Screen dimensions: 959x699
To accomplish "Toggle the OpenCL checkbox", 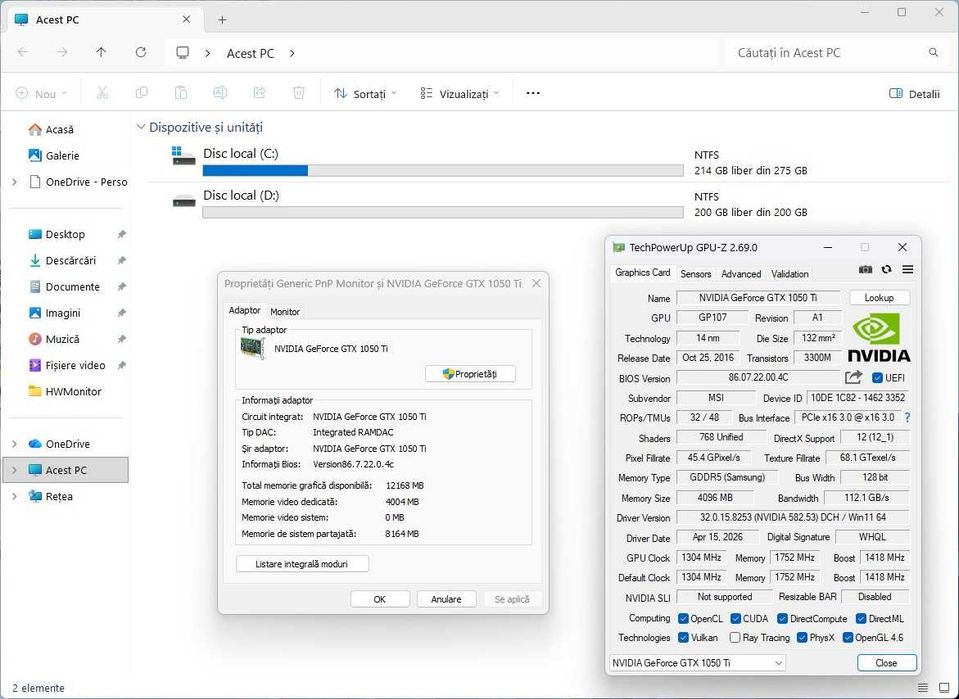I will [683, 619].
